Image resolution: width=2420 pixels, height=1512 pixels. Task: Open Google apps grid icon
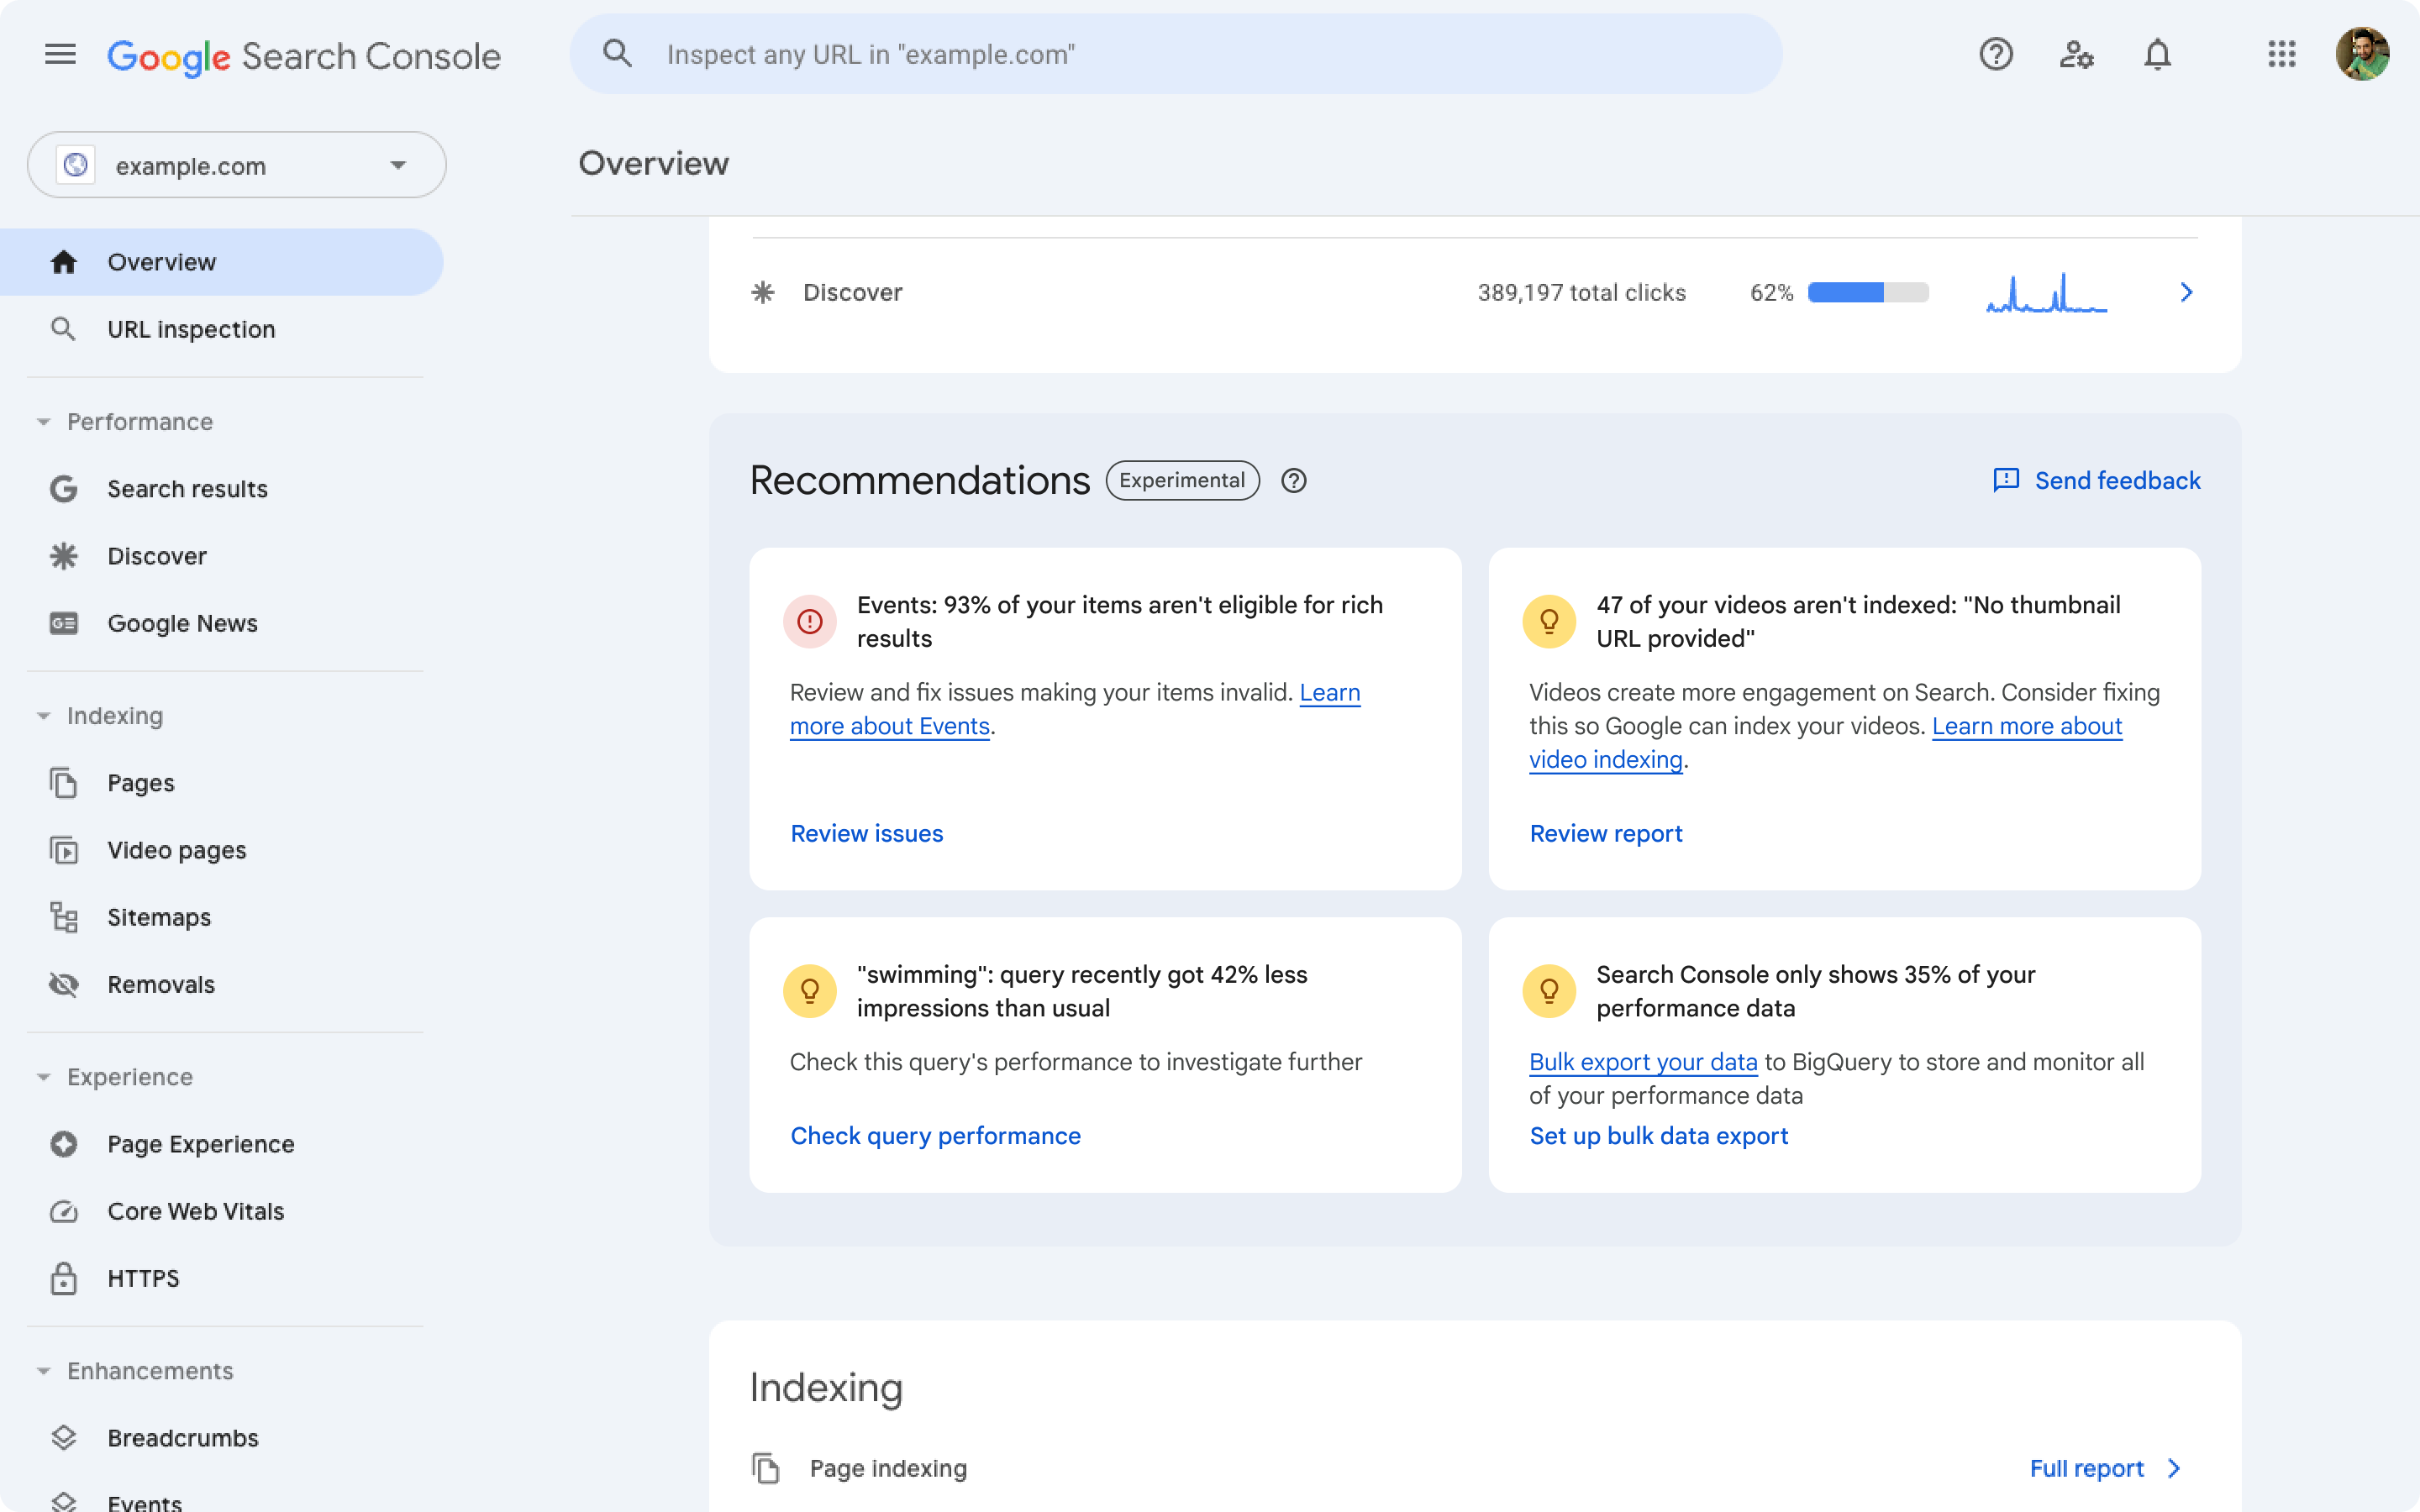pos(2279,52)
